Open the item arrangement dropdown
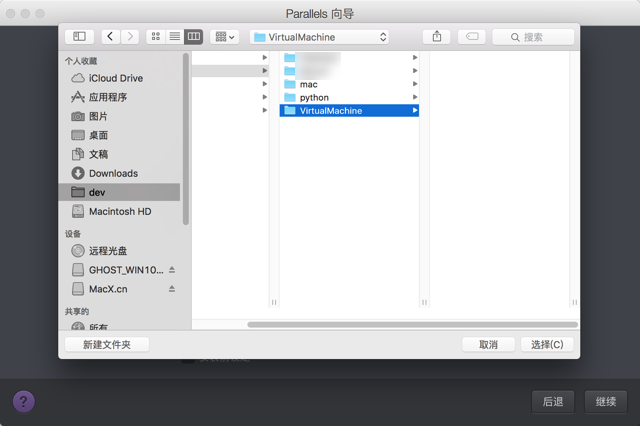 click(x=224, y=37)
